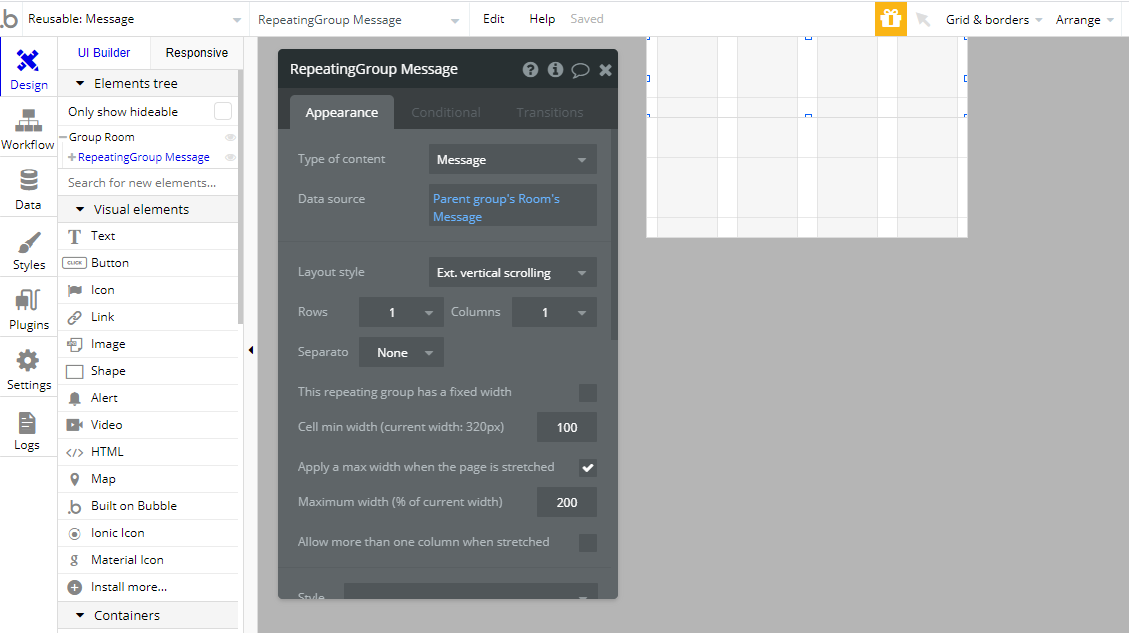Open the Logs section
Image resolution: width=1129 pixels, height=633 pixels.
pos(28,431)
